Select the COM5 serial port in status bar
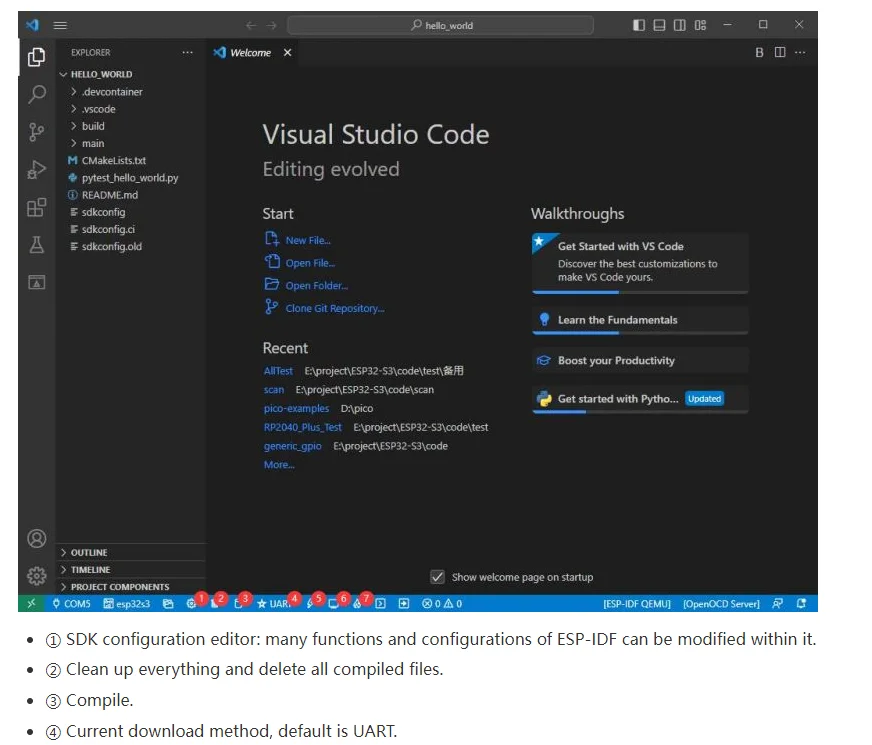The image size is (872, 745). click(71, 604)
